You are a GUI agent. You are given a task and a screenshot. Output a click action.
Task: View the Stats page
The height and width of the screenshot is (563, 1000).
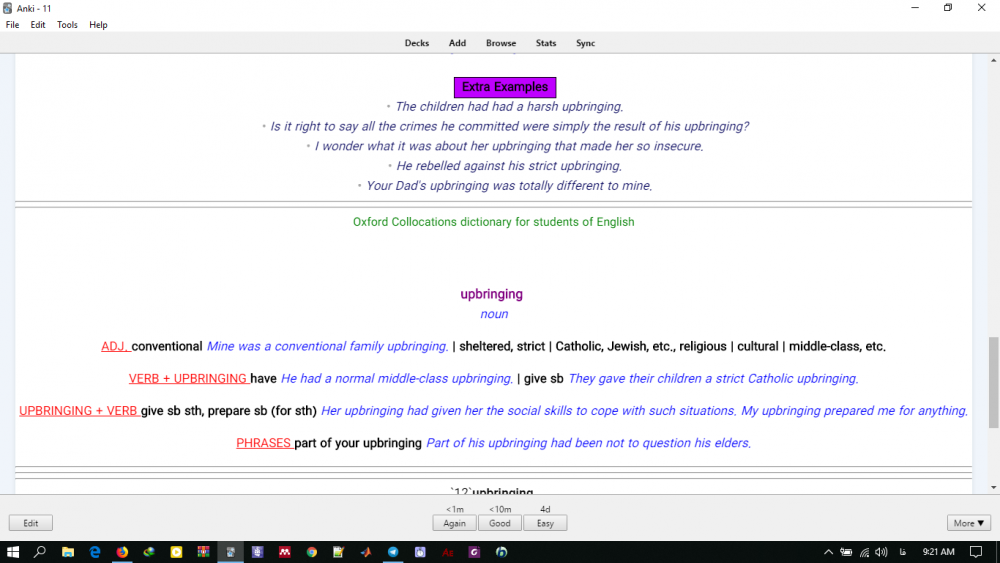(546, 43)
